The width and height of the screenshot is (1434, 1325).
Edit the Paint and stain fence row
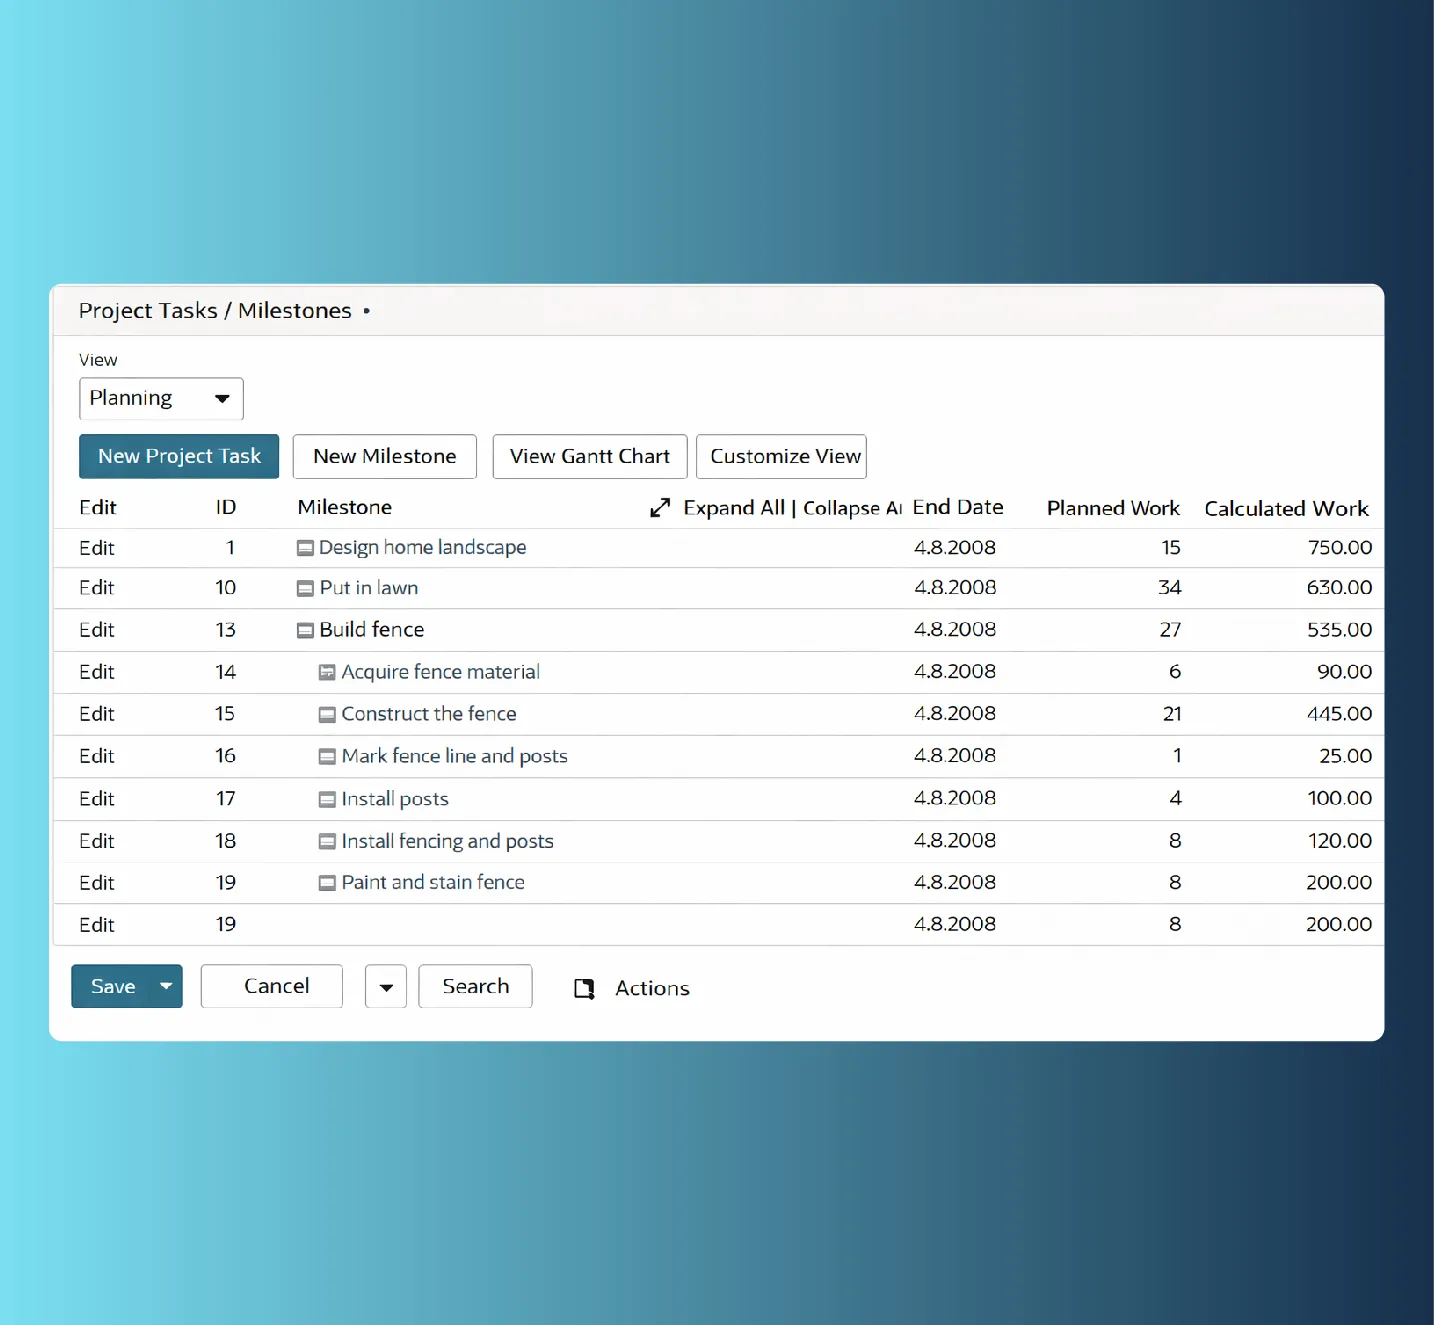click(x=97, y=883)
